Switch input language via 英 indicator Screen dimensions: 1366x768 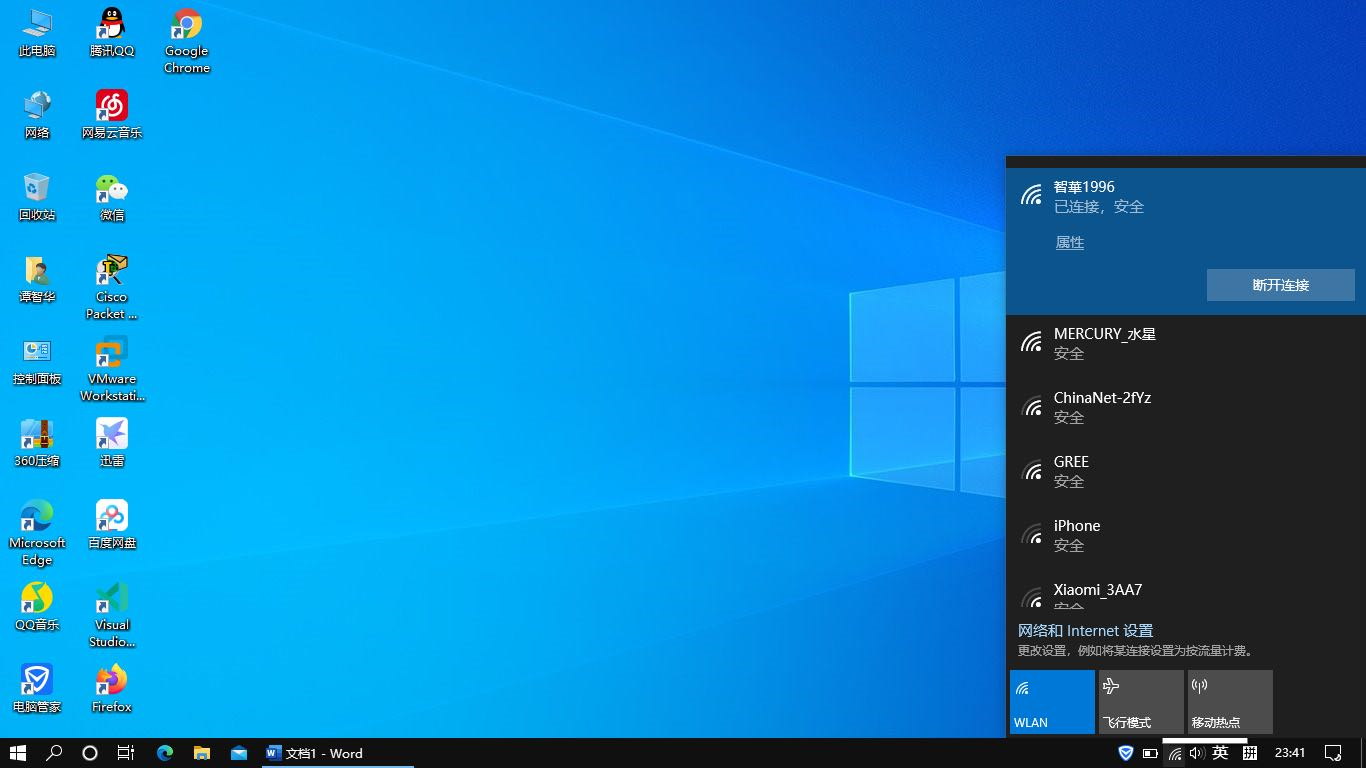click(1220, 753)
